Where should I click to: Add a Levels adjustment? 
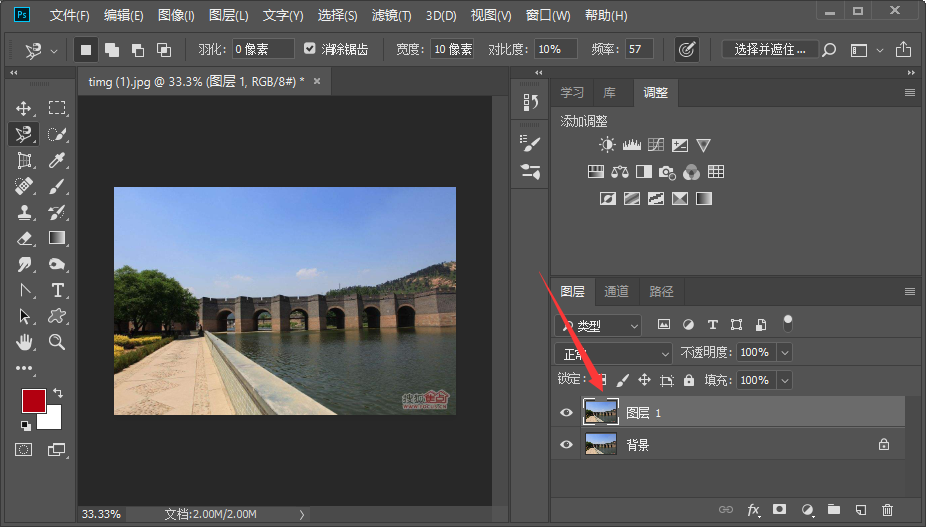pyautogui.click(x=631, y=145)
